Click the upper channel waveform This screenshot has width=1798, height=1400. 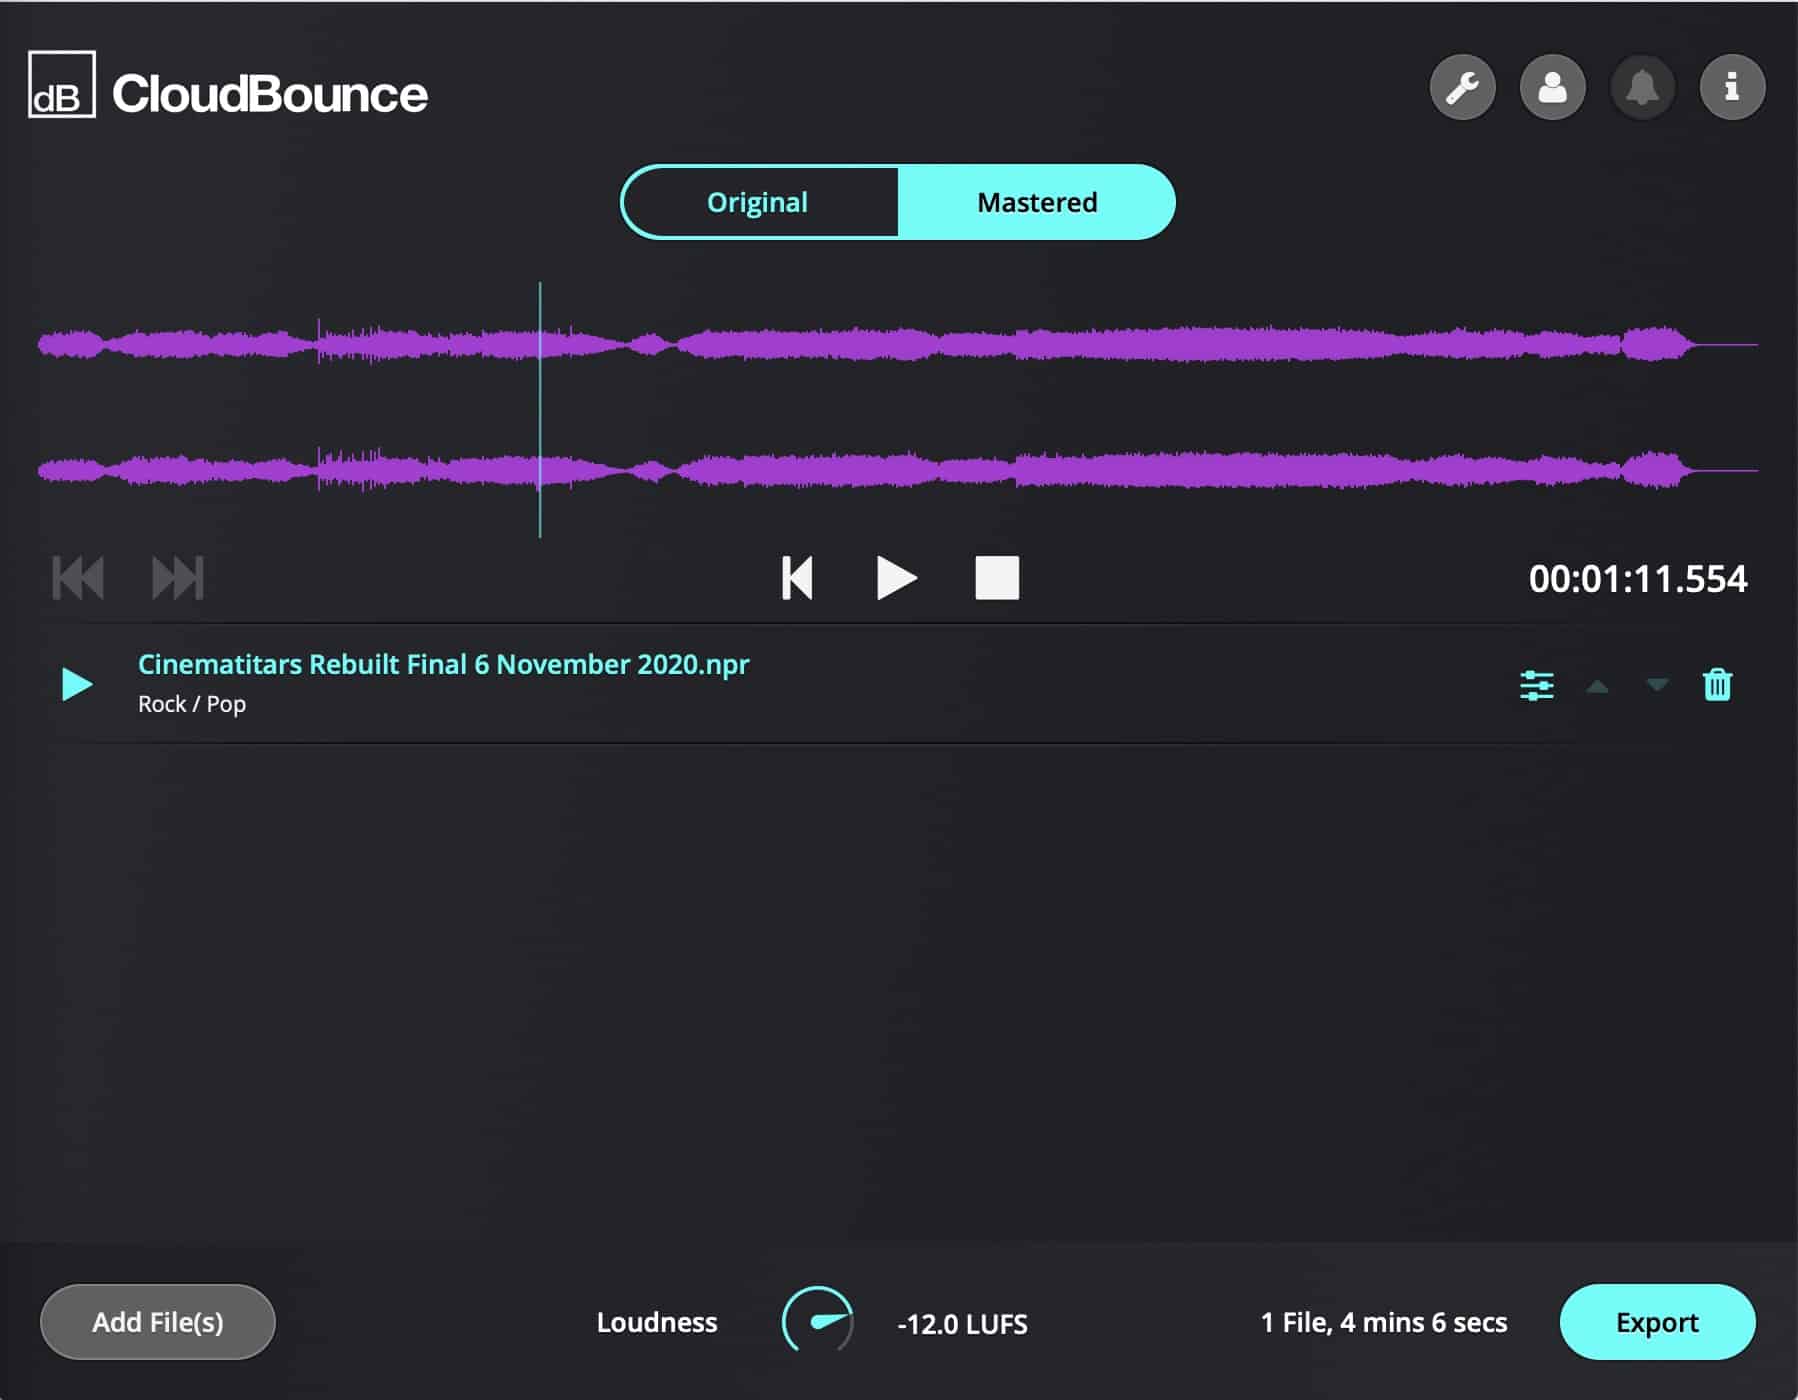click(x=897, y=344)
